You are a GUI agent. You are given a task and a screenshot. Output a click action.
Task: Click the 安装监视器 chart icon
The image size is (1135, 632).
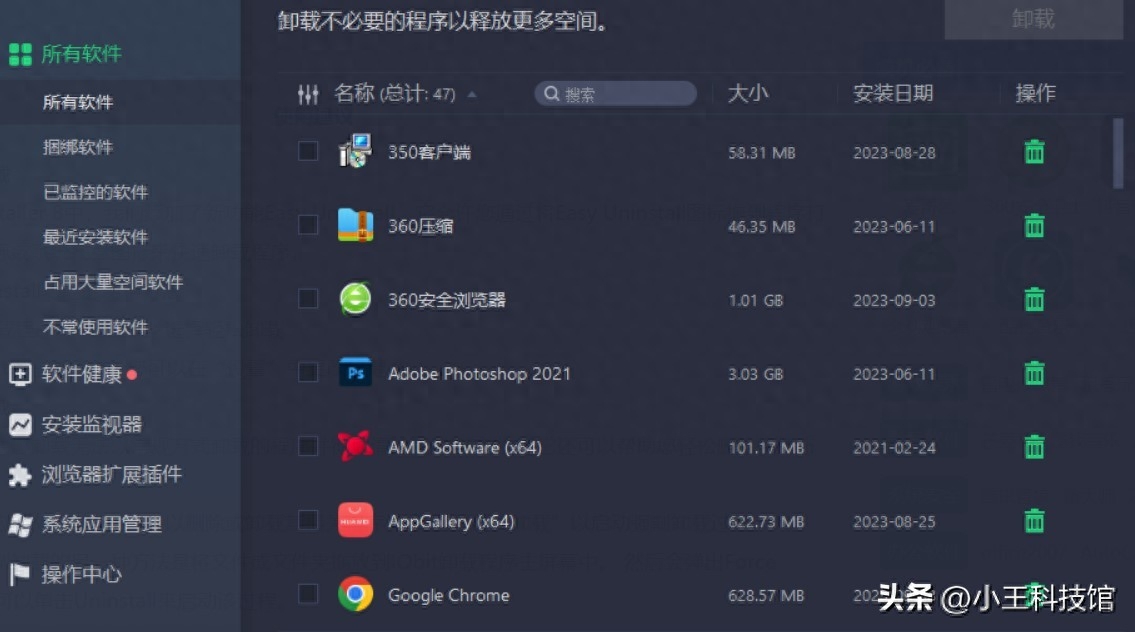click(18, 424)
